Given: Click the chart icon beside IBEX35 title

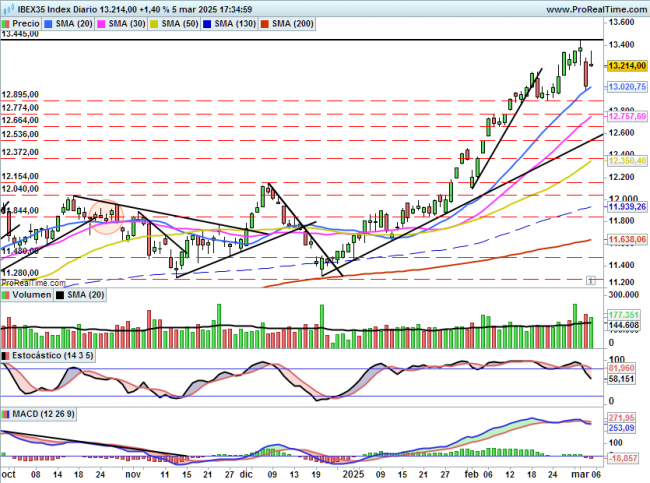Looking at the screenshot, I should [8, 8].
